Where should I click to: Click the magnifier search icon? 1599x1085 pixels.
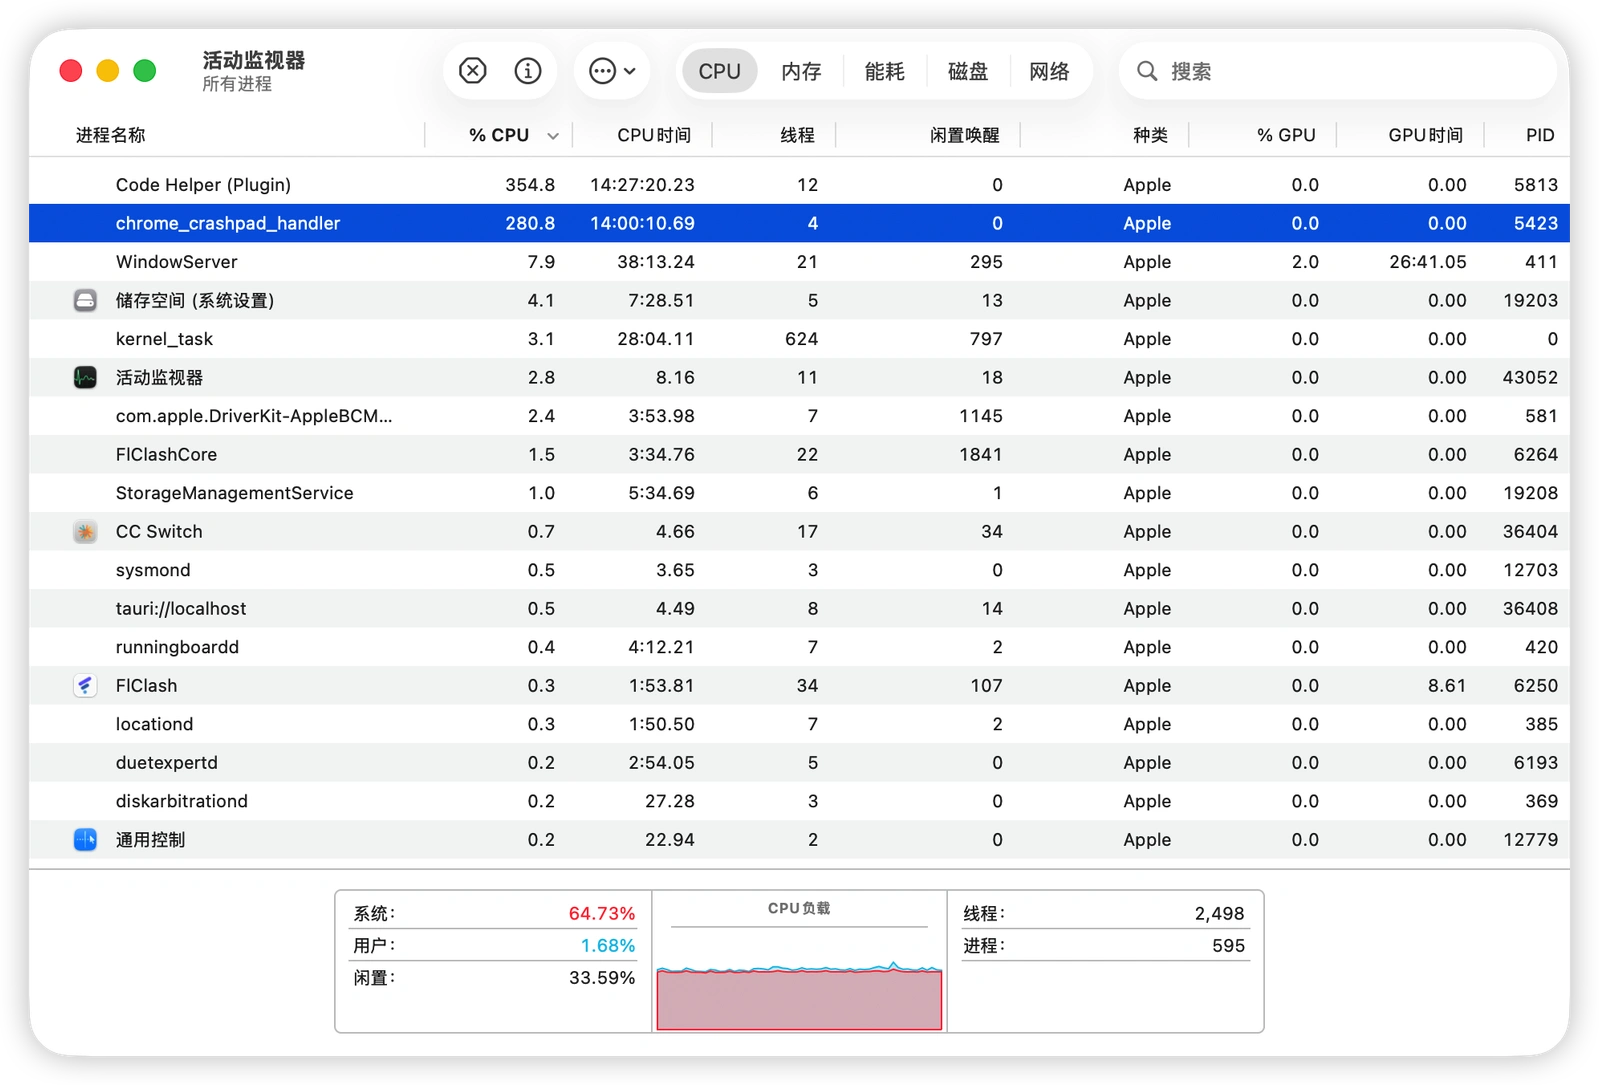coord(1147,71)
